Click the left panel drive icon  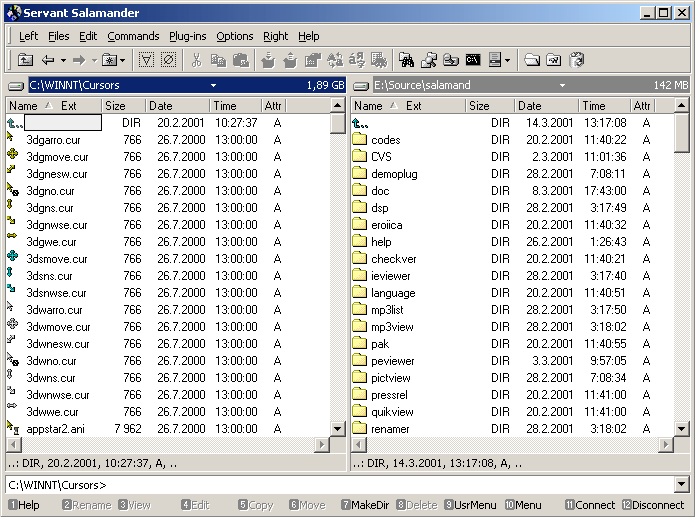[x=15, y=86]
